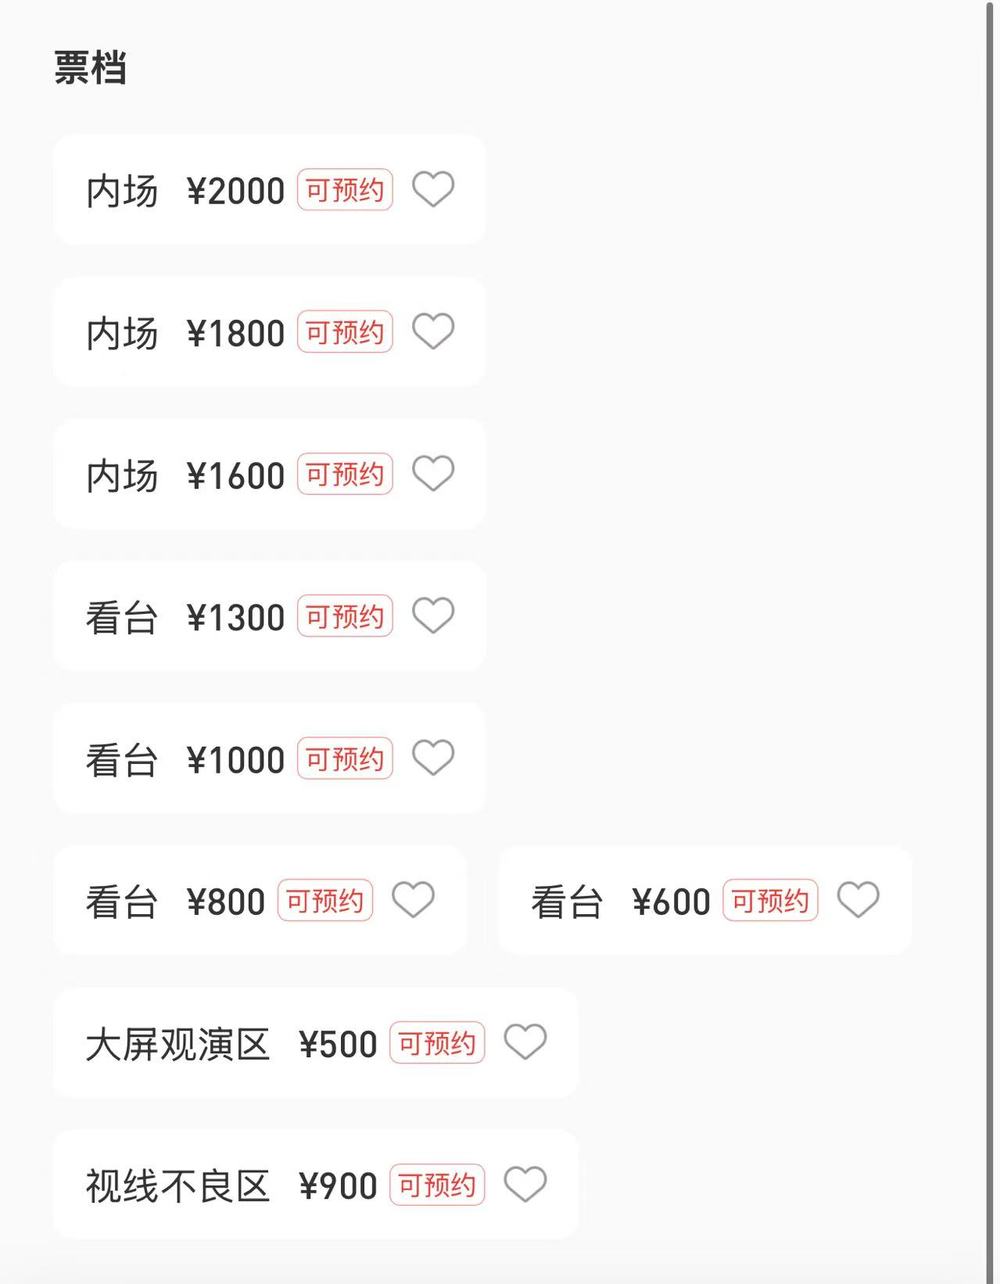Image resolution: width=1000 pixels, height=1284 pixels.
Task: Favorite the 视线不良区 ¥900 ticket
Action: tap(525, 1184)
